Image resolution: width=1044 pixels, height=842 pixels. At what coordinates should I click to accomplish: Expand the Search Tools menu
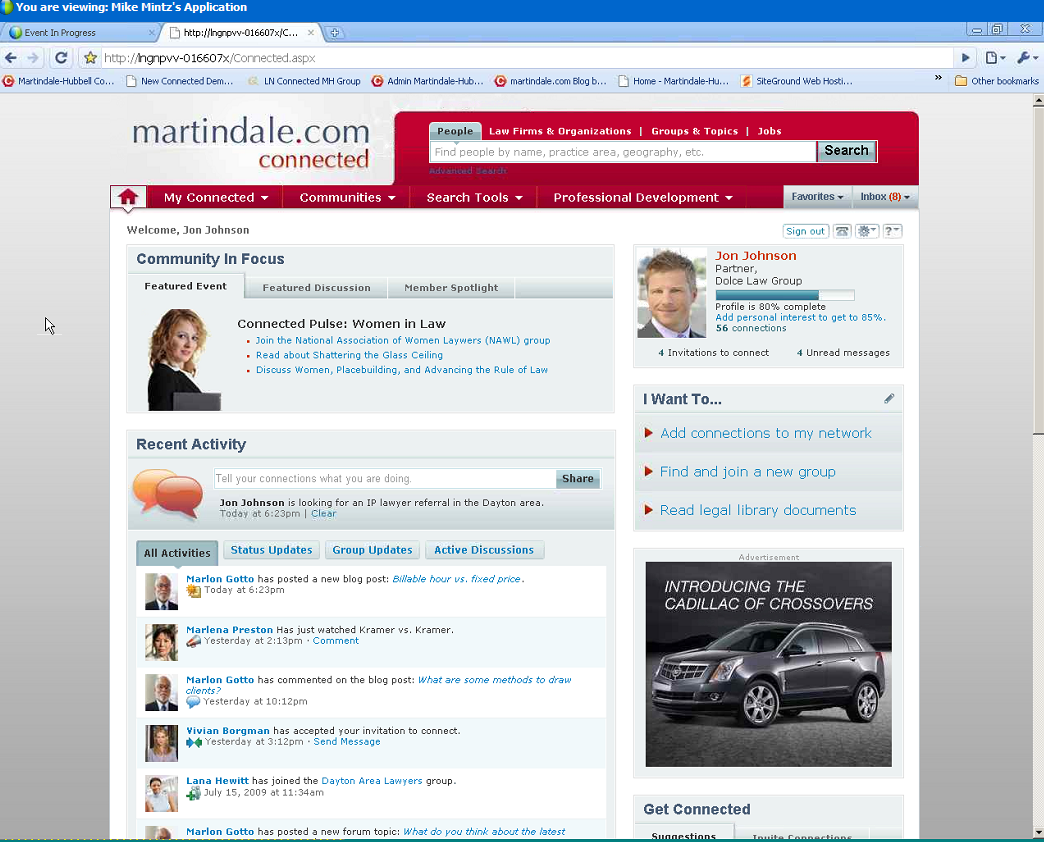click(x=474, y=198)
